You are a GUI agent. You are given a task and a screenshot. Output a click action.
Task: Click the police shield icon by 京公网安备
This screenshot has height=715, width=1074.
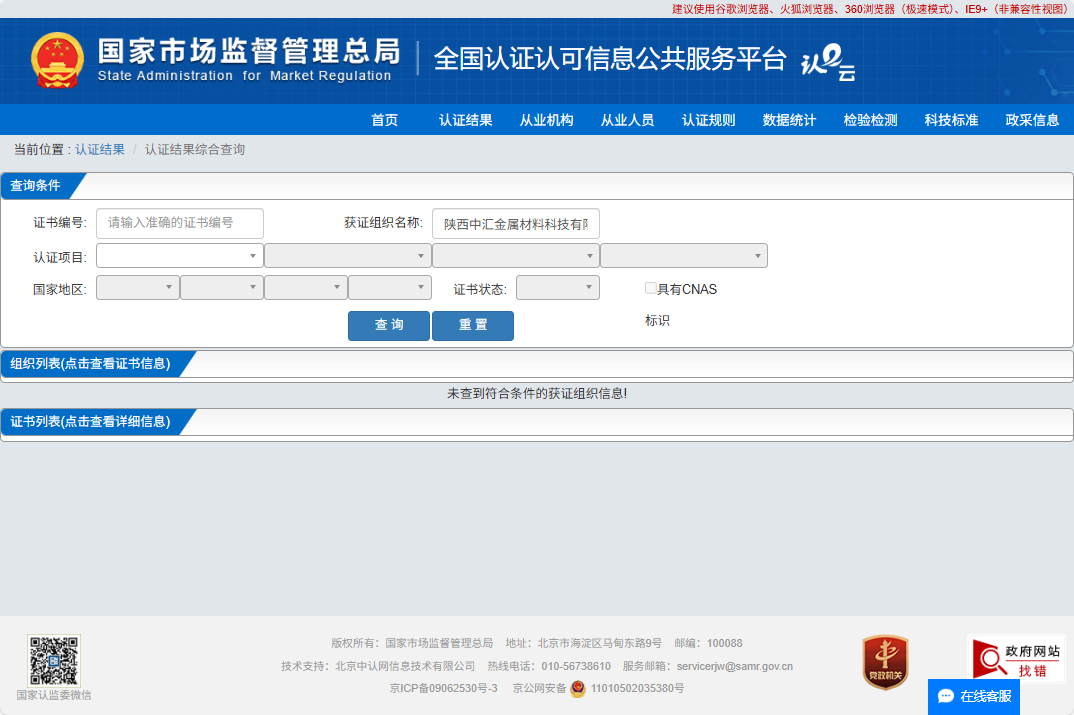(x=578, y=688)
